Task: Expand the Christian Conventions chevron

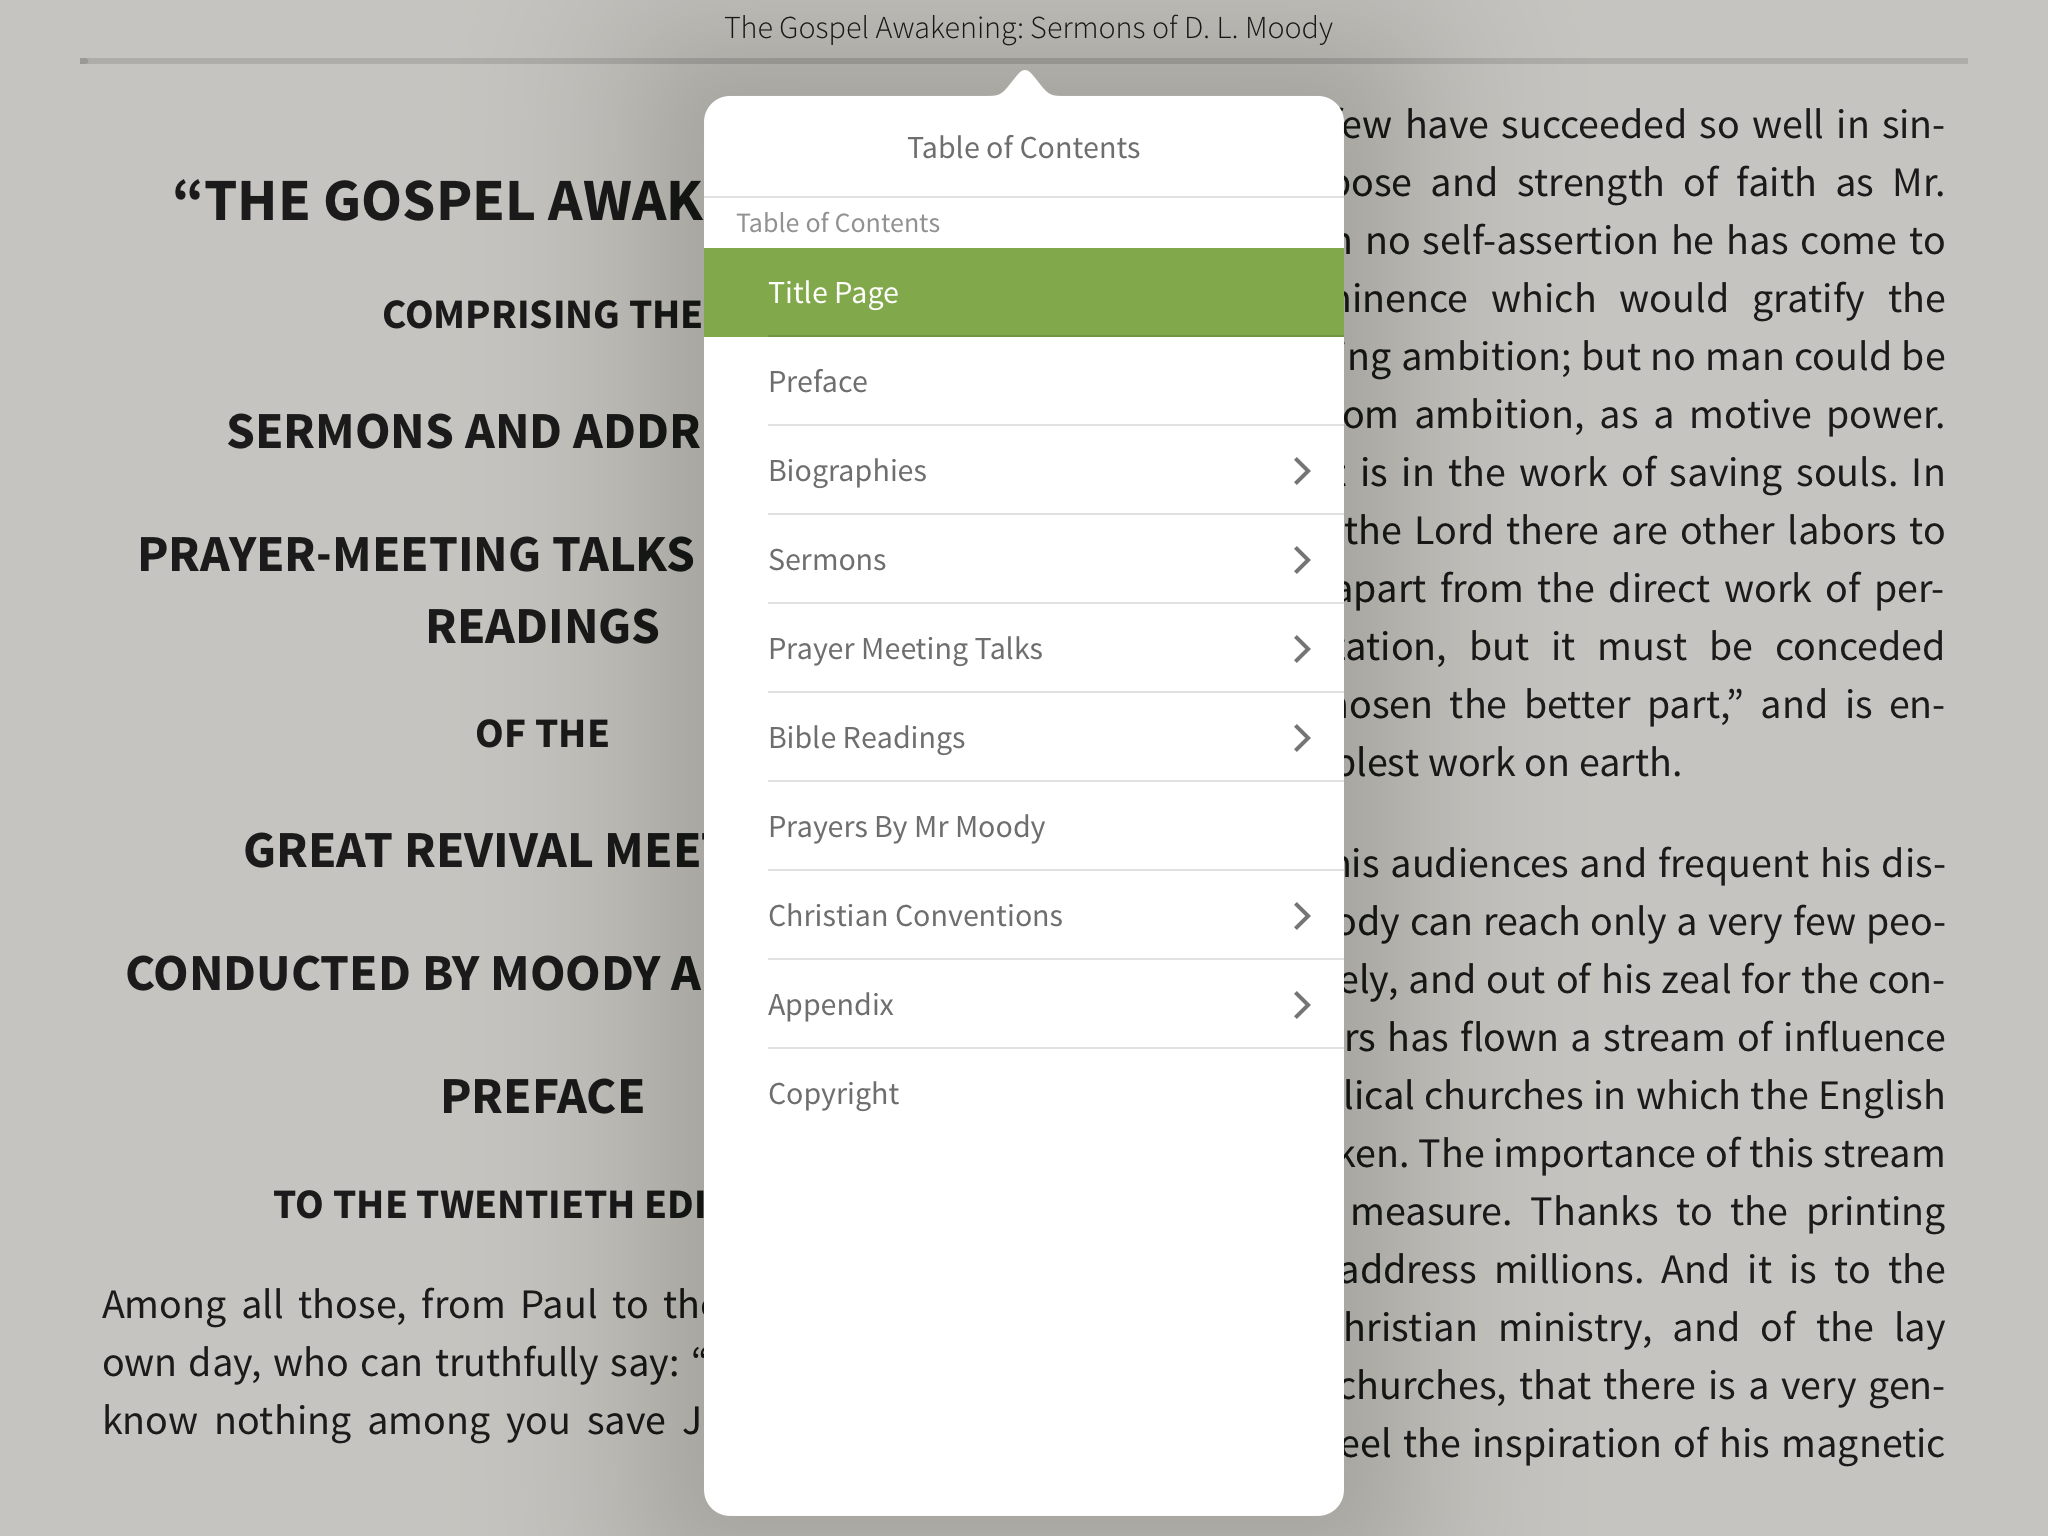Action: click(x=1301, y=915)
